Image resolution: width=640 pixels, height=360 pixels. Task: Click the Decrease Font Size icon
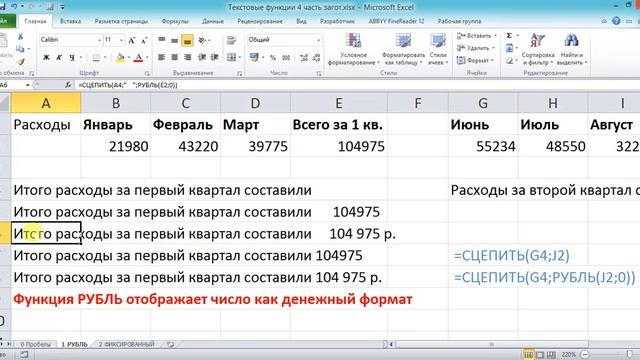144,40
